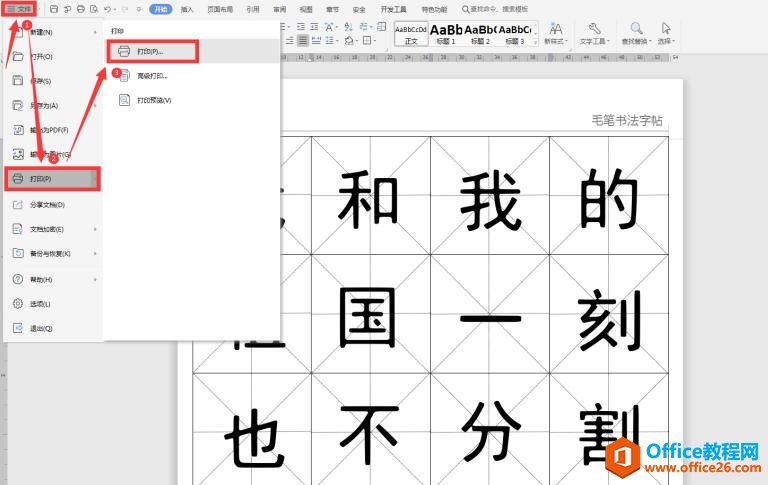Click the horizontal ruler
The height and width of the screenshot is (485, 768).
tap(478, 58)
